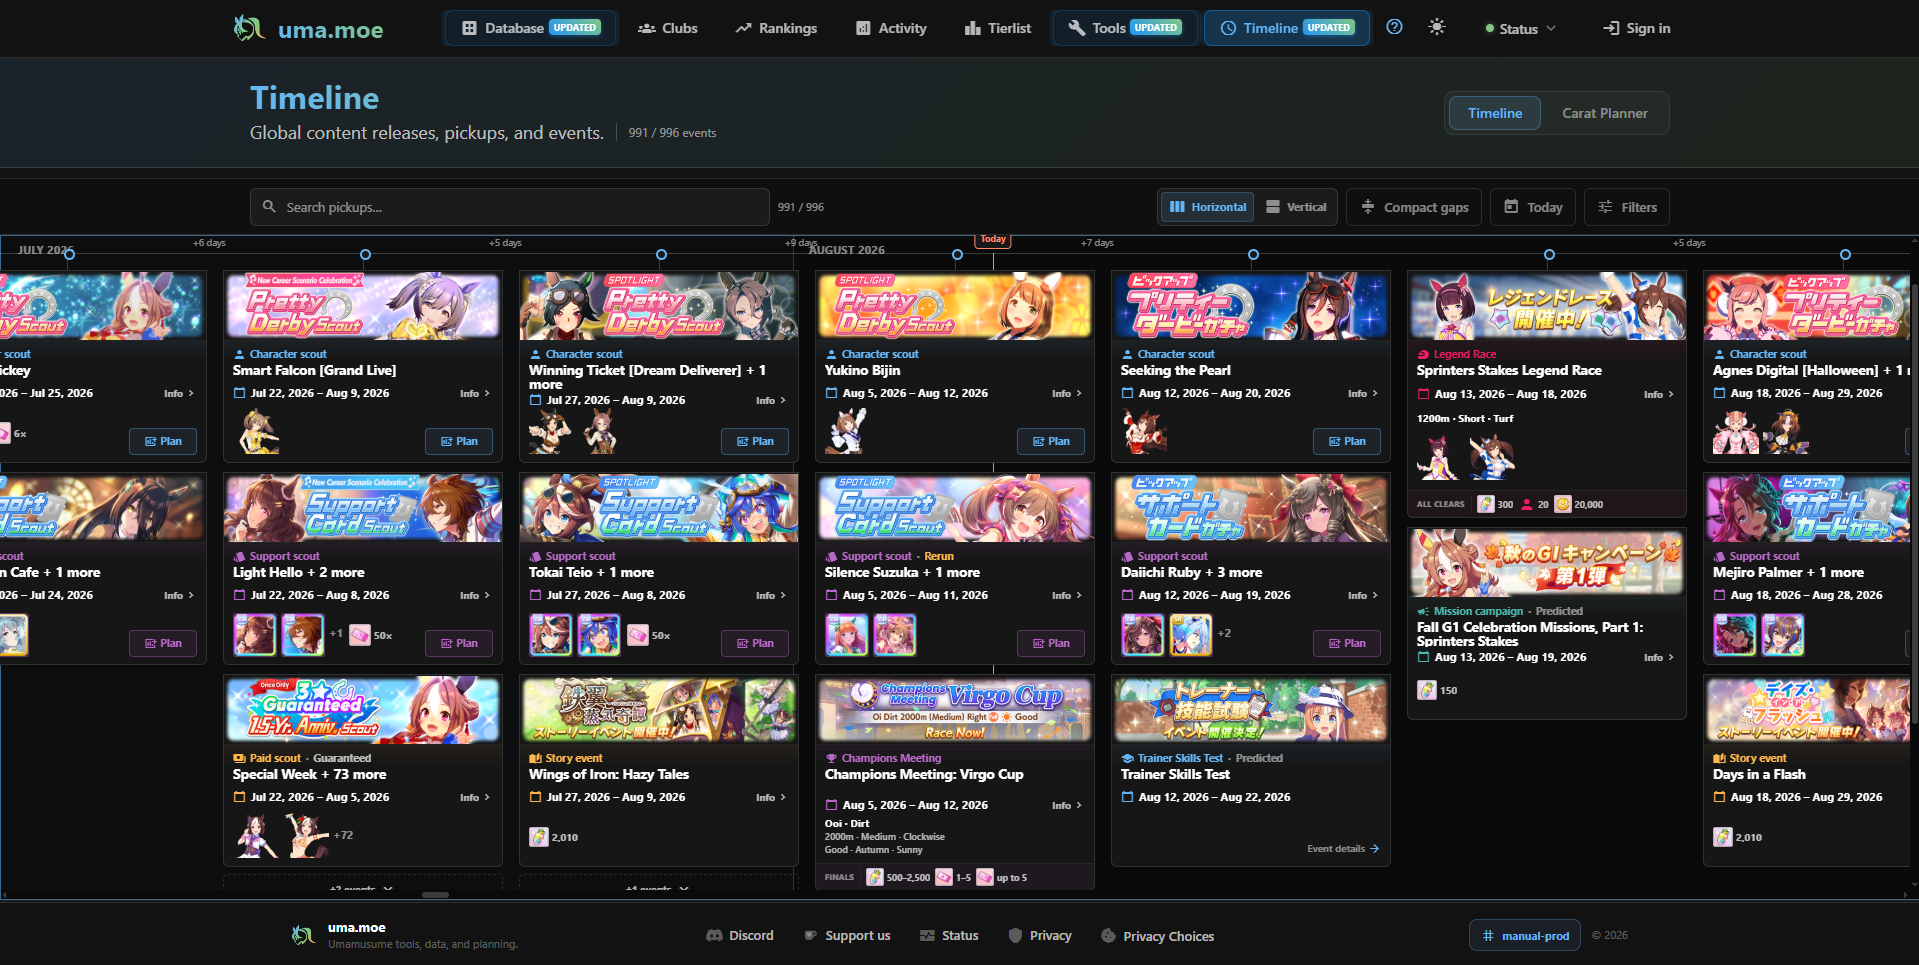1919x965 pixels.
Task: Open the Status dropdown in header
Action: point(1520,28)
